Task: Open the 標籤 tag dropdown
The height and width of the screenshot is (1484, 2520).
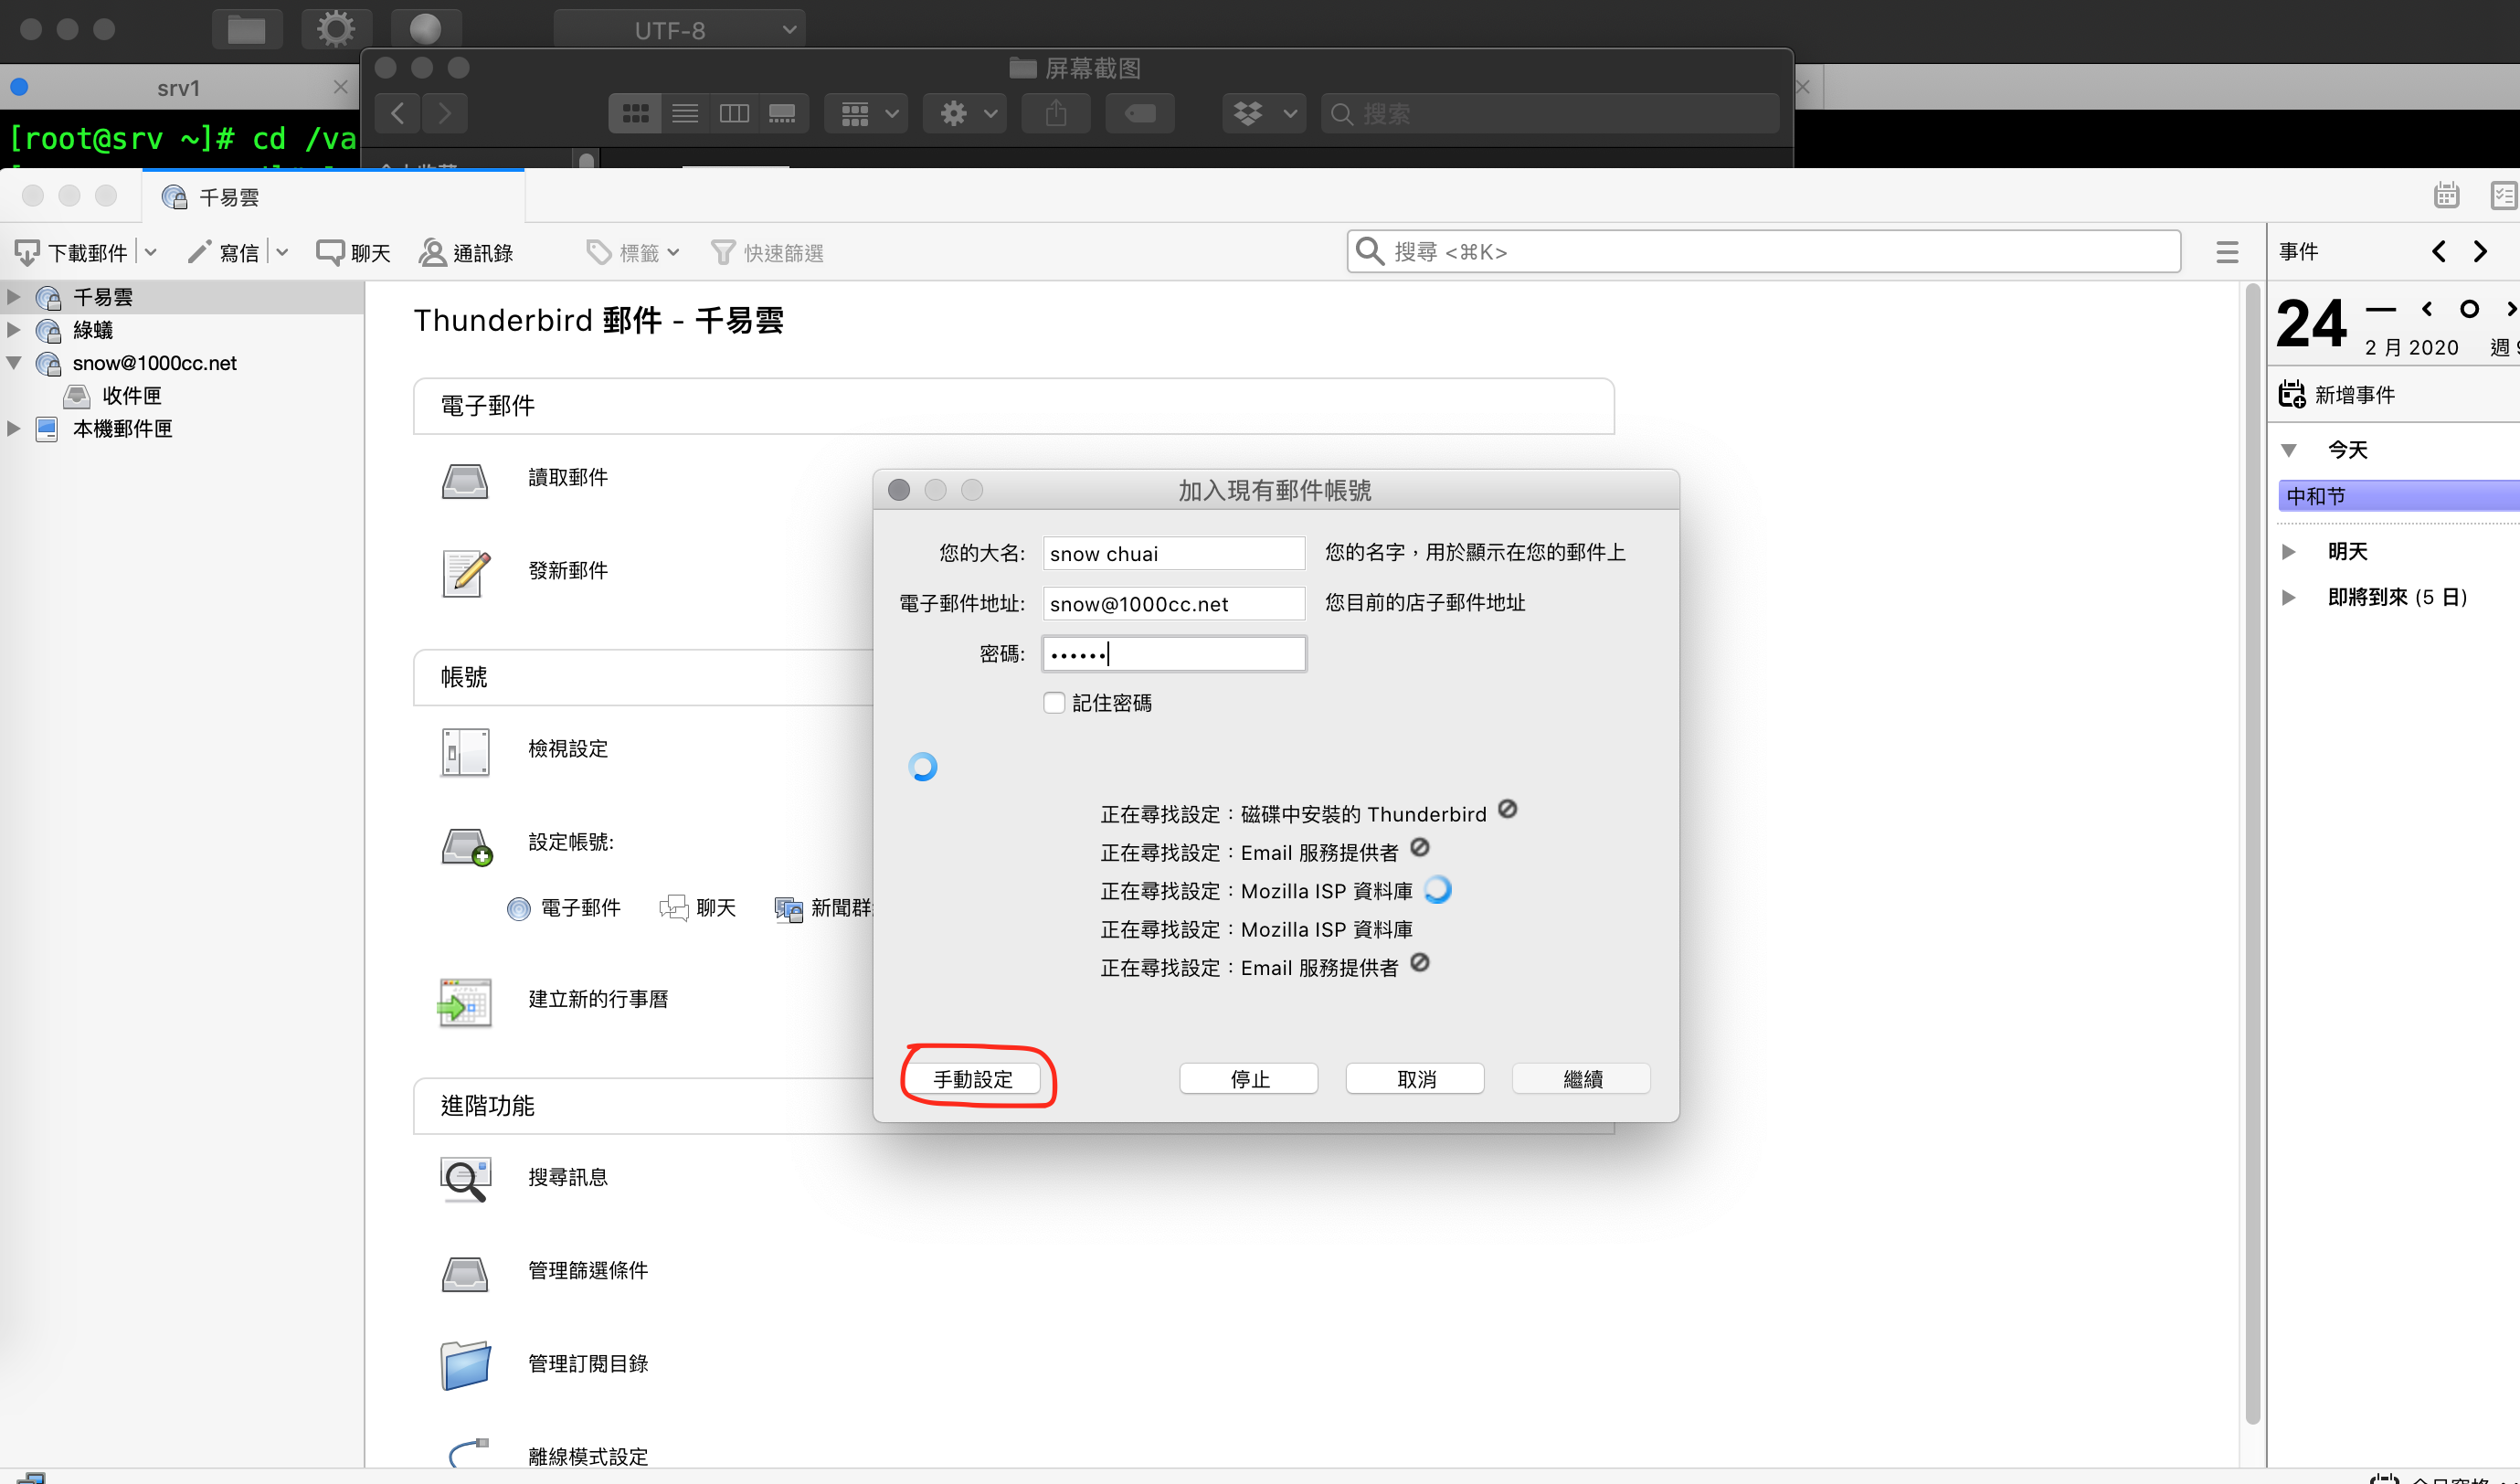Action: coord(633,253)
